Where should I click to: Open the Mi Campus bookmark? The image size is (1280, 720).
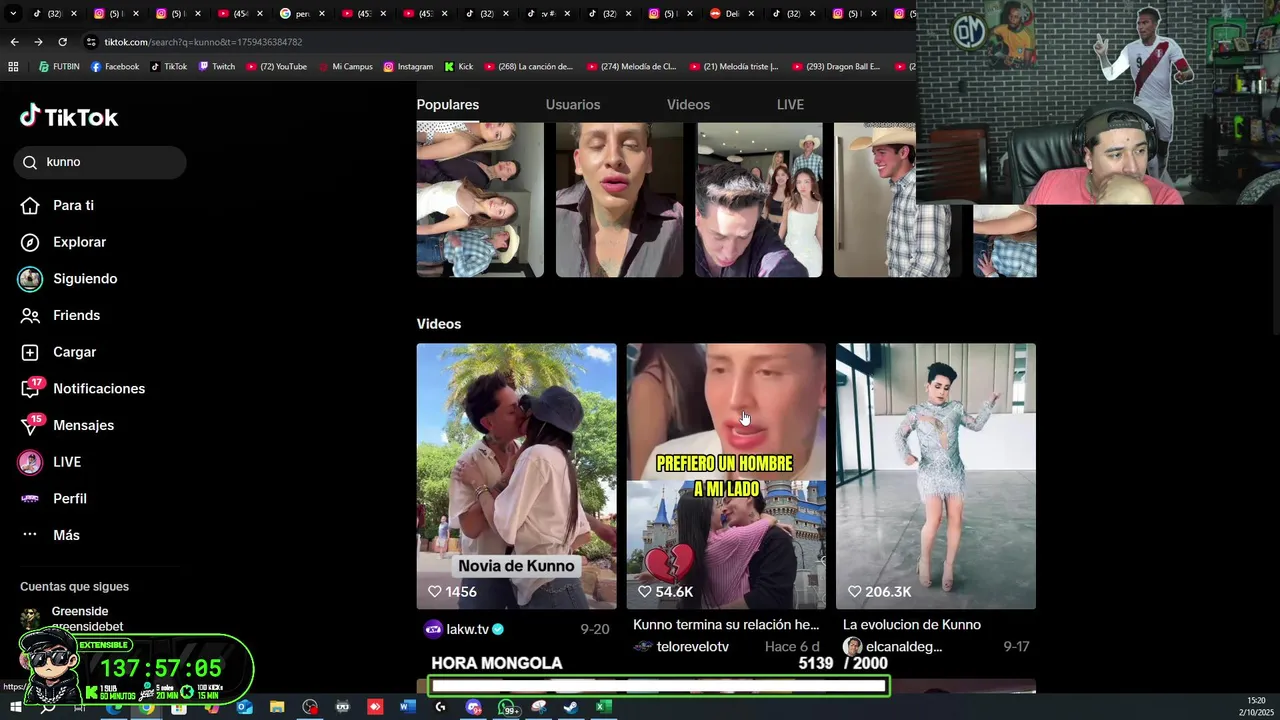tap(346, 67)
